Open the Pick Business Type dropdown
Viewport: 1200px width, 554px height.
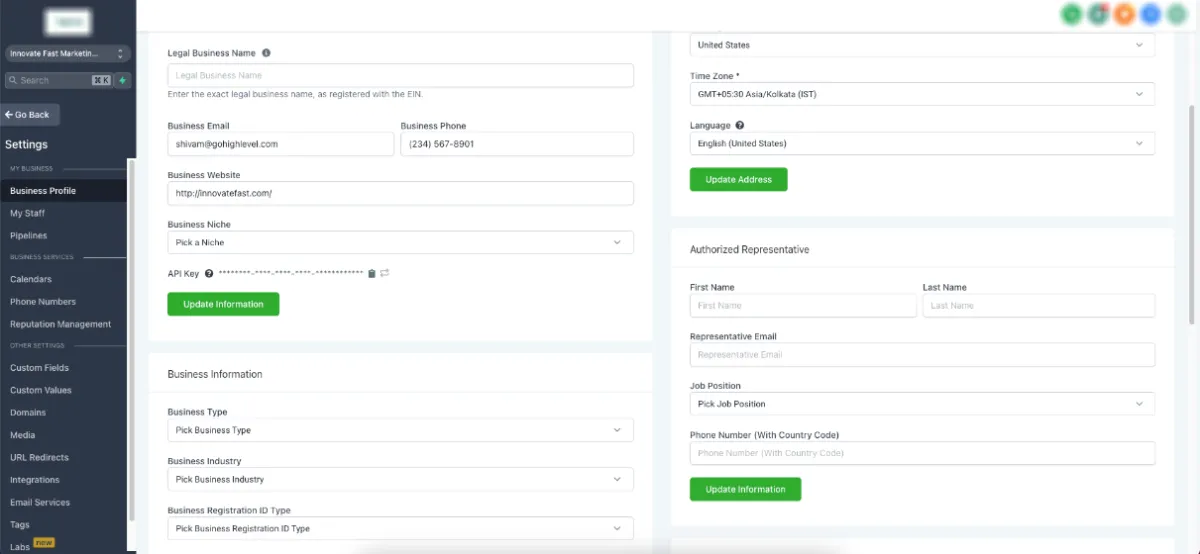400,430
